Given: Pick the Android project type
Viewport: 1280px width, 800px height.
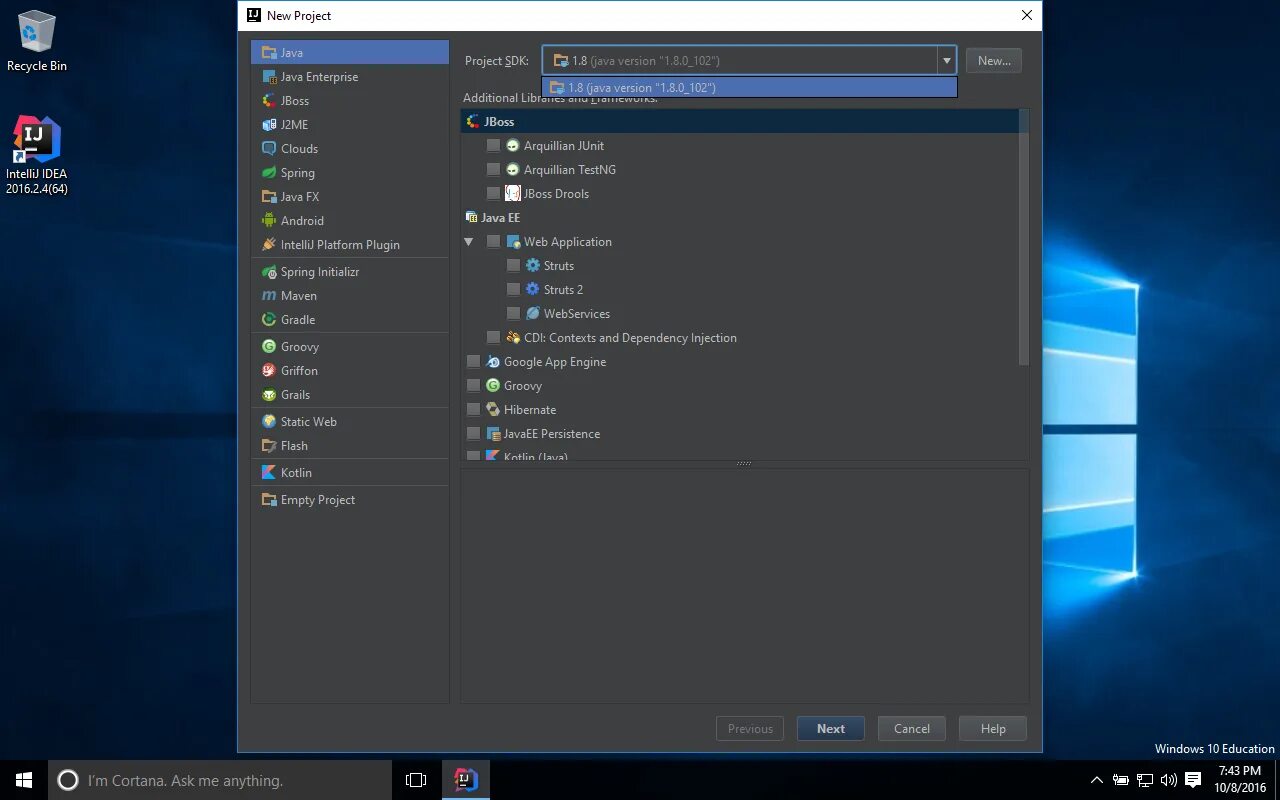Looking at the screenshot, I should point(350,220).
